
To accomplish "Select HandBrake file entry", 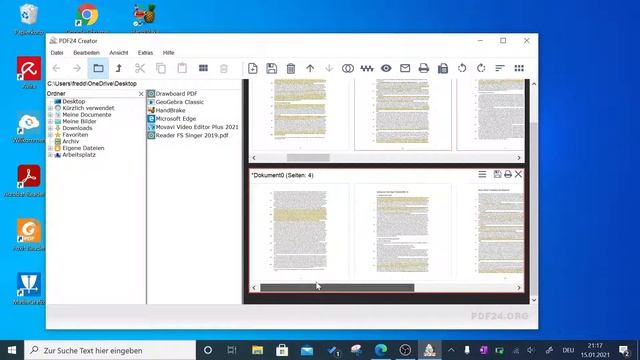I will [170, 110].
